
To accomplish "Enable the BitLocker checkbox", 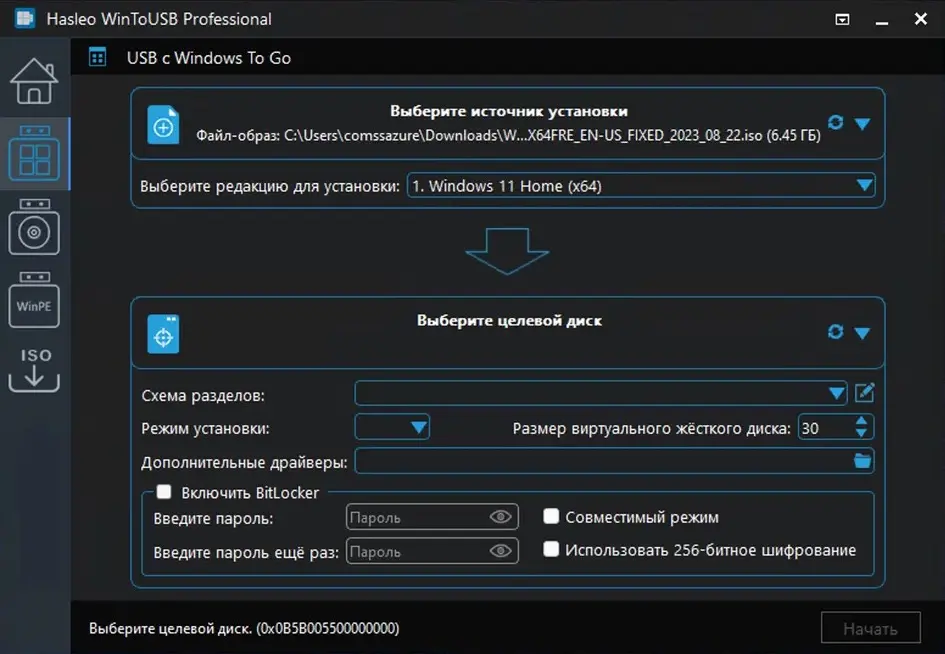I will click(x=164, y=492).
